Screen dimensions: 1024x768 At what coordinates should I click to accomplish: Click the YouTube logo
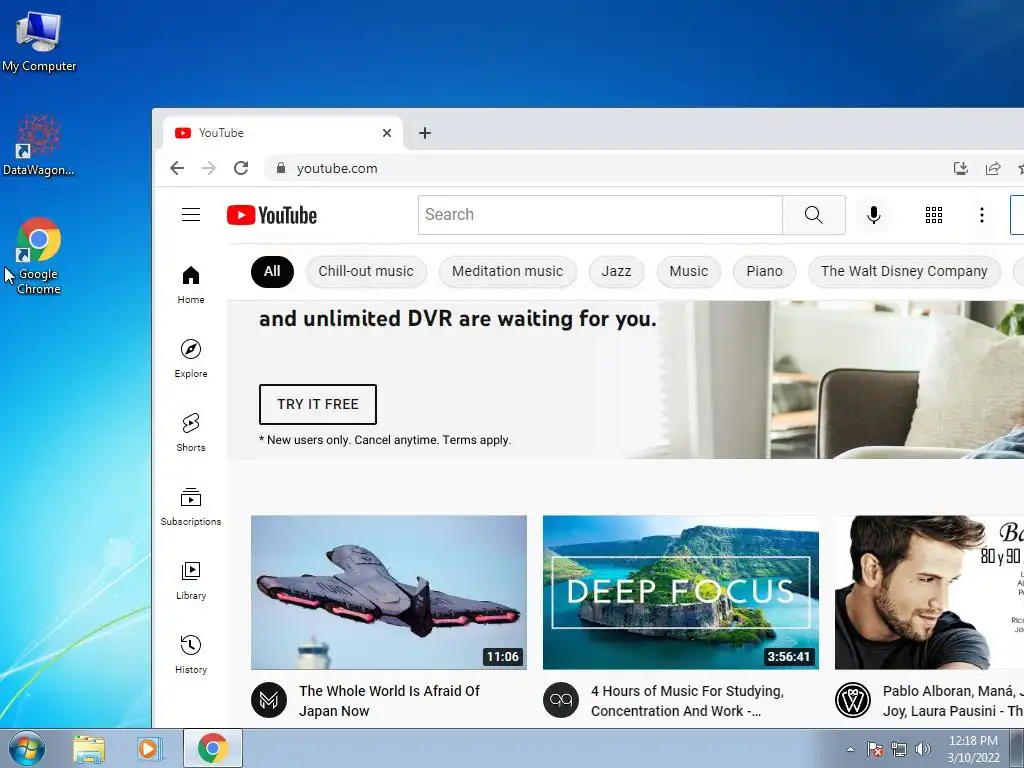(272, 215)
